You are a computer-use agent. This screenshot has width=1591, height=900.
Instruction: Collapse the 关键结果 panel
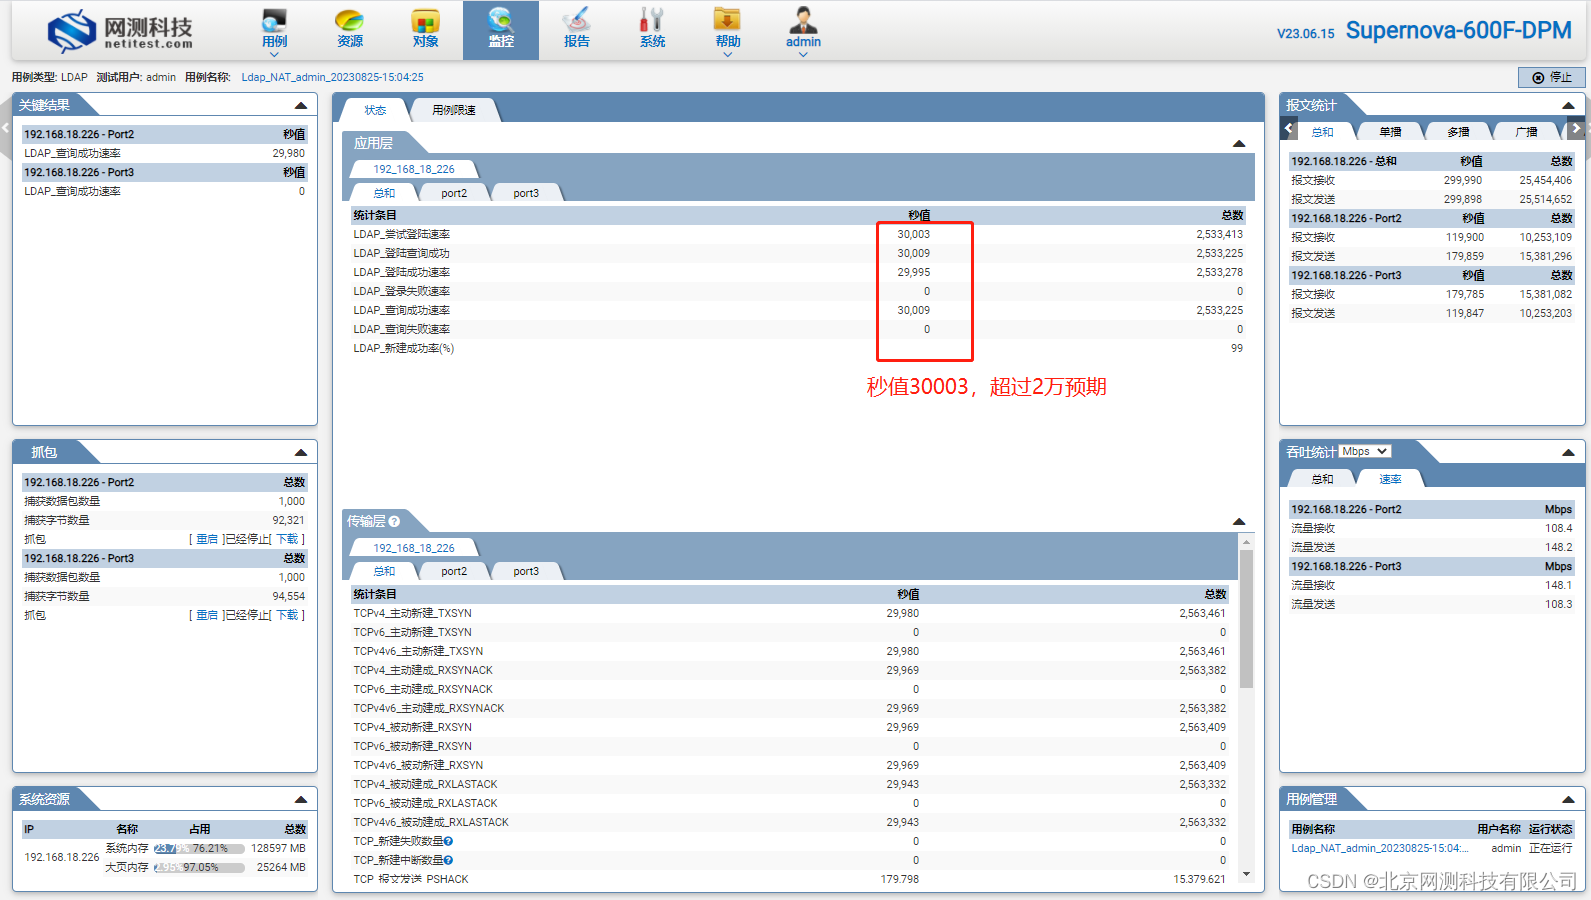coord(301,105)
